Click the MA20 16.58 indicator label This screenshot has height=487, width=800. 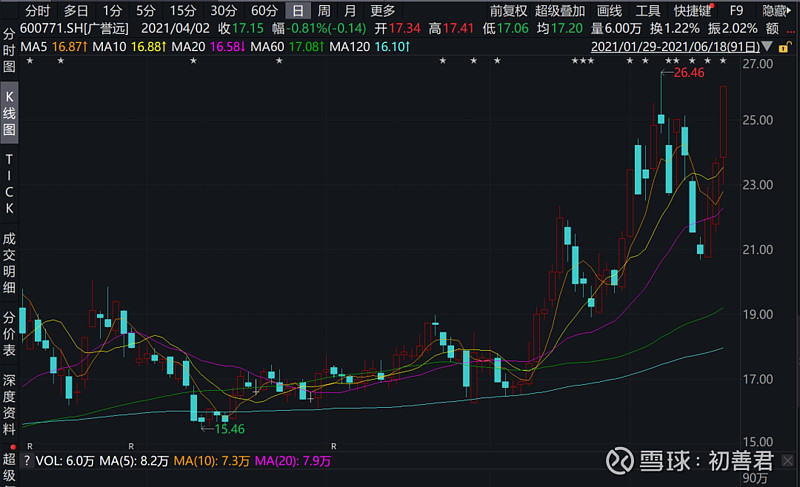click(x=208, y=47)
